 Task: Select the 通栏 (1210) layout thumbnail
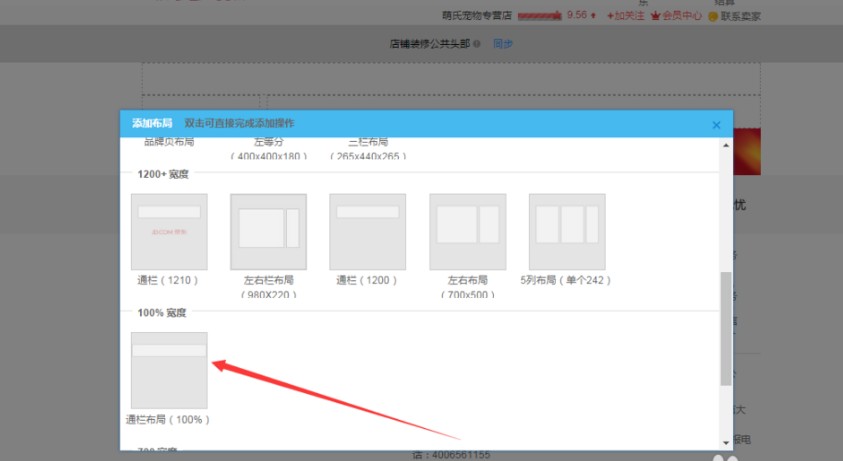point(169,231)
